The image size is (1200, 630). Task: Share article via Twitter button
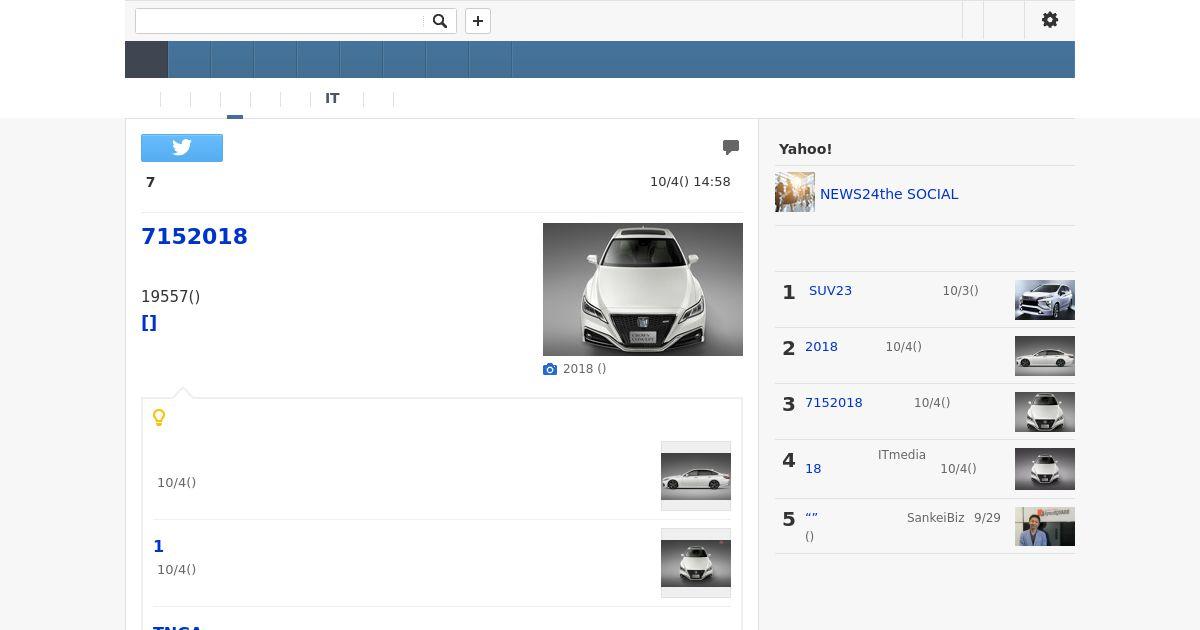pyautogui.click(x=182, y=148)
